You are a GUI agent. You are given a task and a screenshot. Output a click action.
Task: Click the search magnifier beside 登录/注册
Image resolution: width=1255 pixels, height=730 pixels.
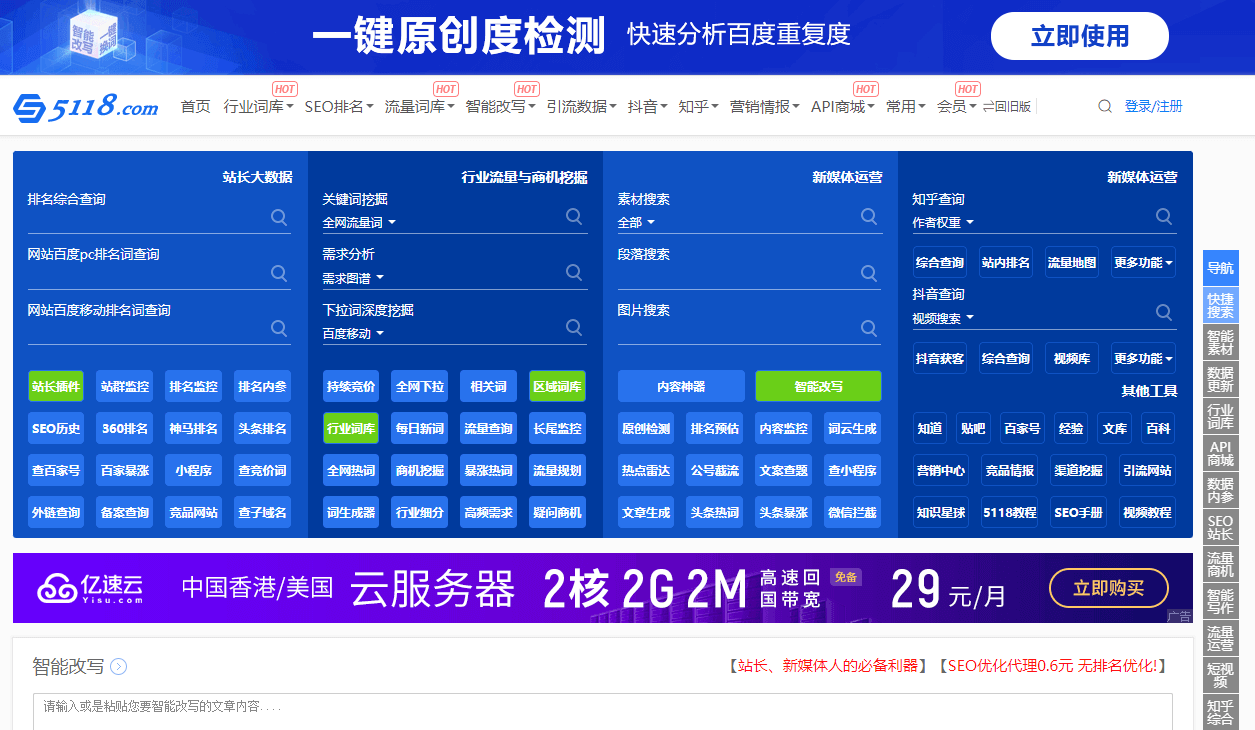click(x=1104, y=105)
